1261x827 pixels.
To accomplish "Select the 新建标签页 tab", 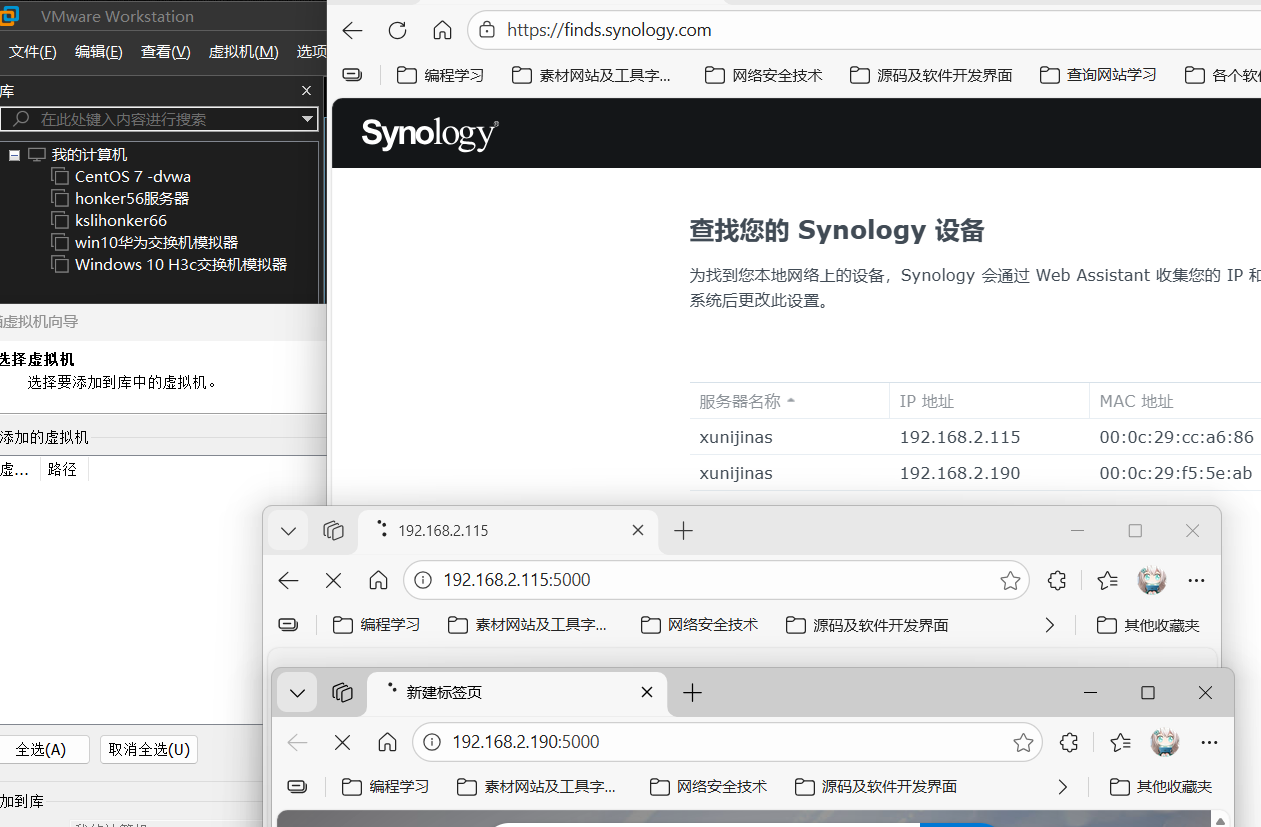I will (516, 692).
